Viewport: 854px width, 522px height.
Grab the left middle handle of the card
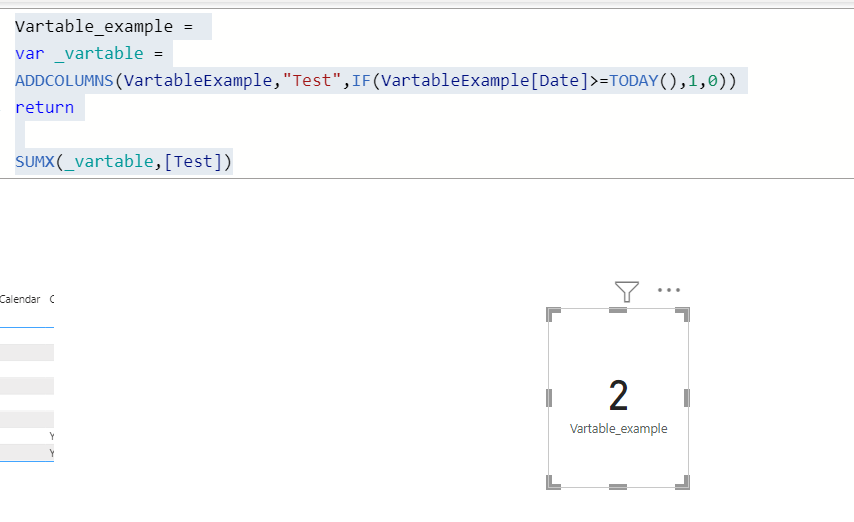point(549,398)
